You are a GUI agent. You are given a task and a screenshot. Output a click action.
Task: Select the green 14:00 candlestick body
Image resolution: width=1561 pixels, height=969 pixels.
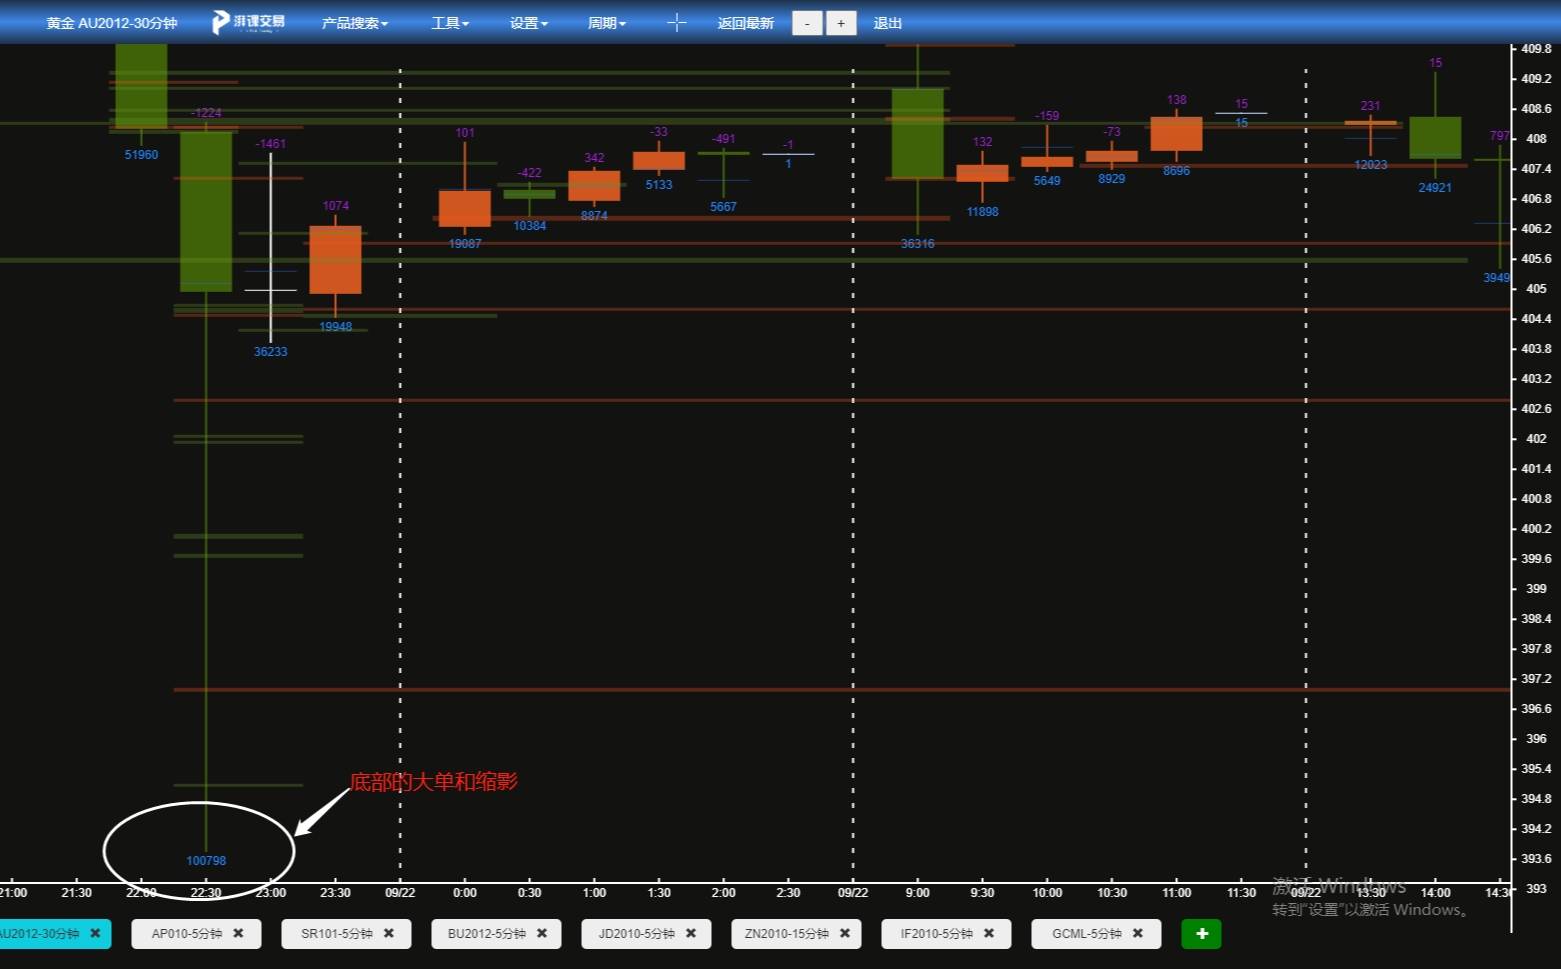[x=1435, y=138]
